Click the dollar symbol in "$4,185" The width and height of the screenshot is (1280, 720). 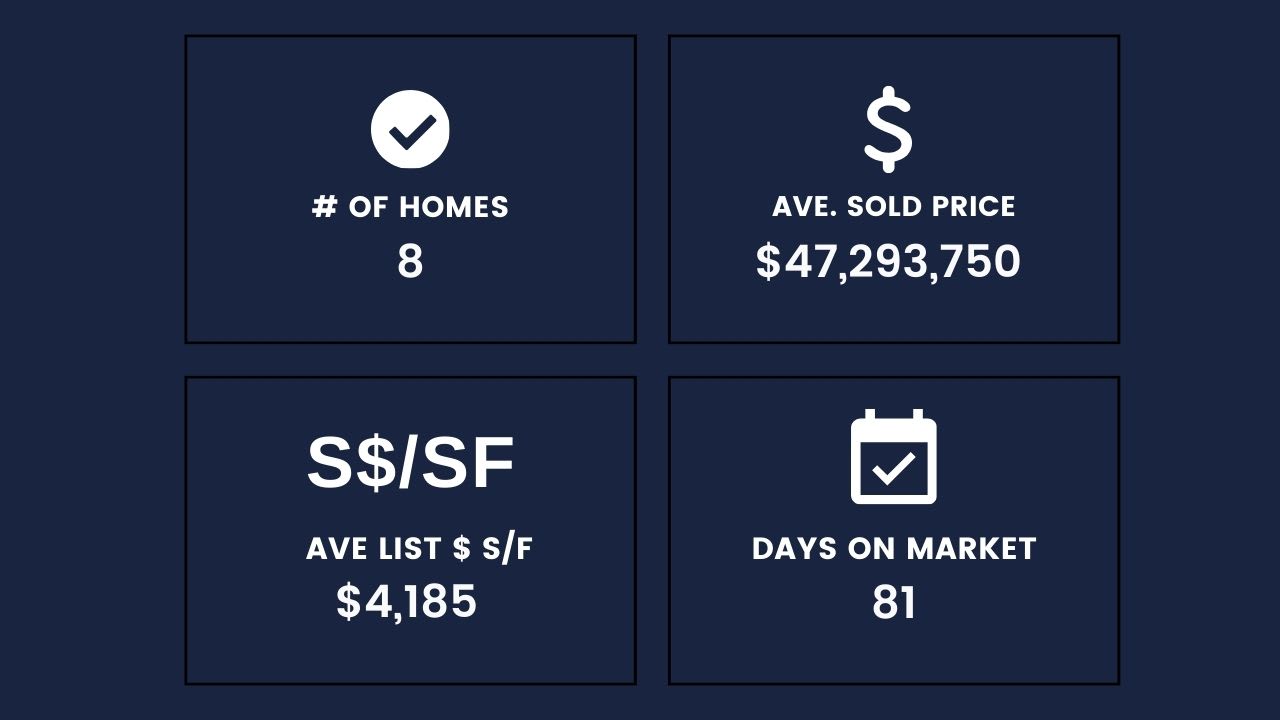tap(348, 602)
